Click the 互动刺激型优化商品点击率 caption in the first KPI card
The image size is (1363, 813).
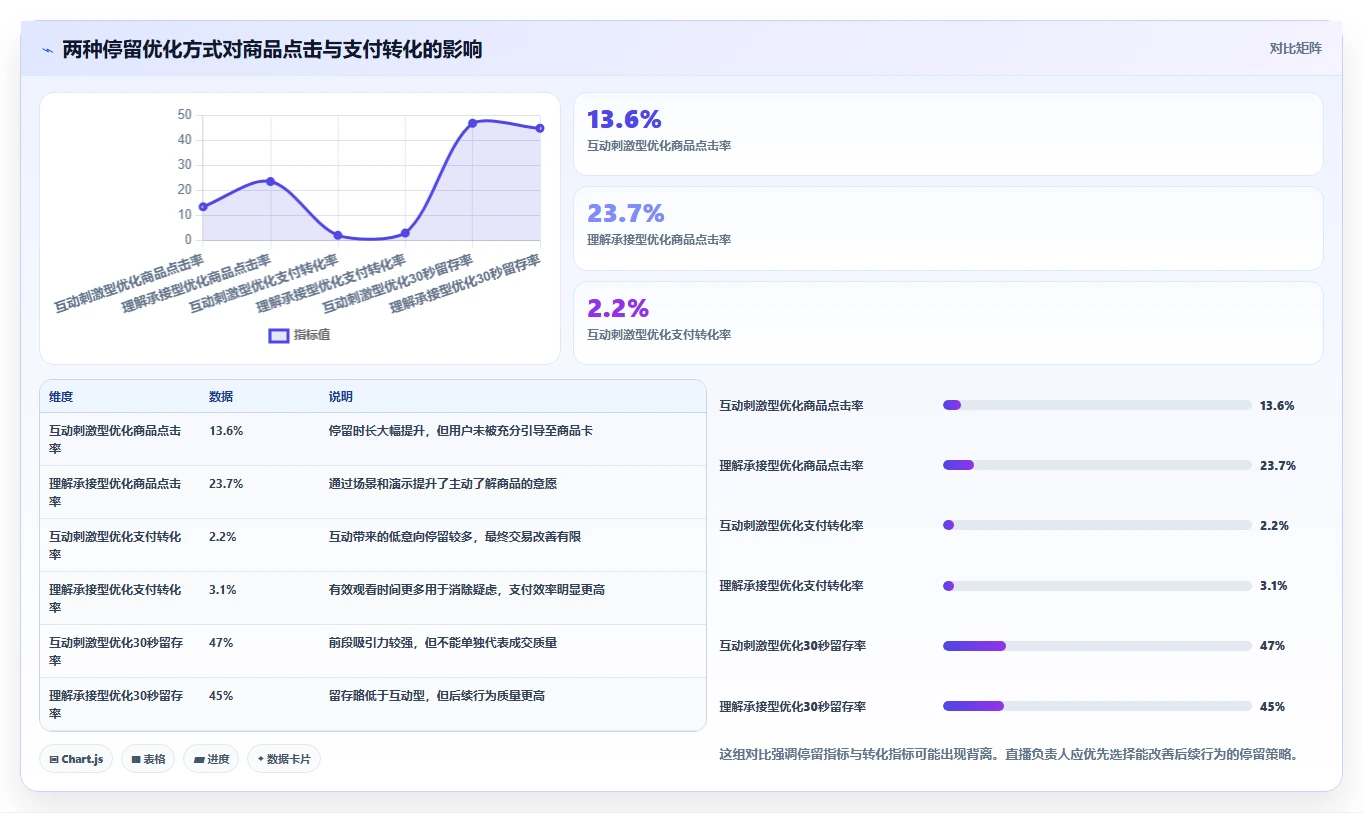click(659, 146)
